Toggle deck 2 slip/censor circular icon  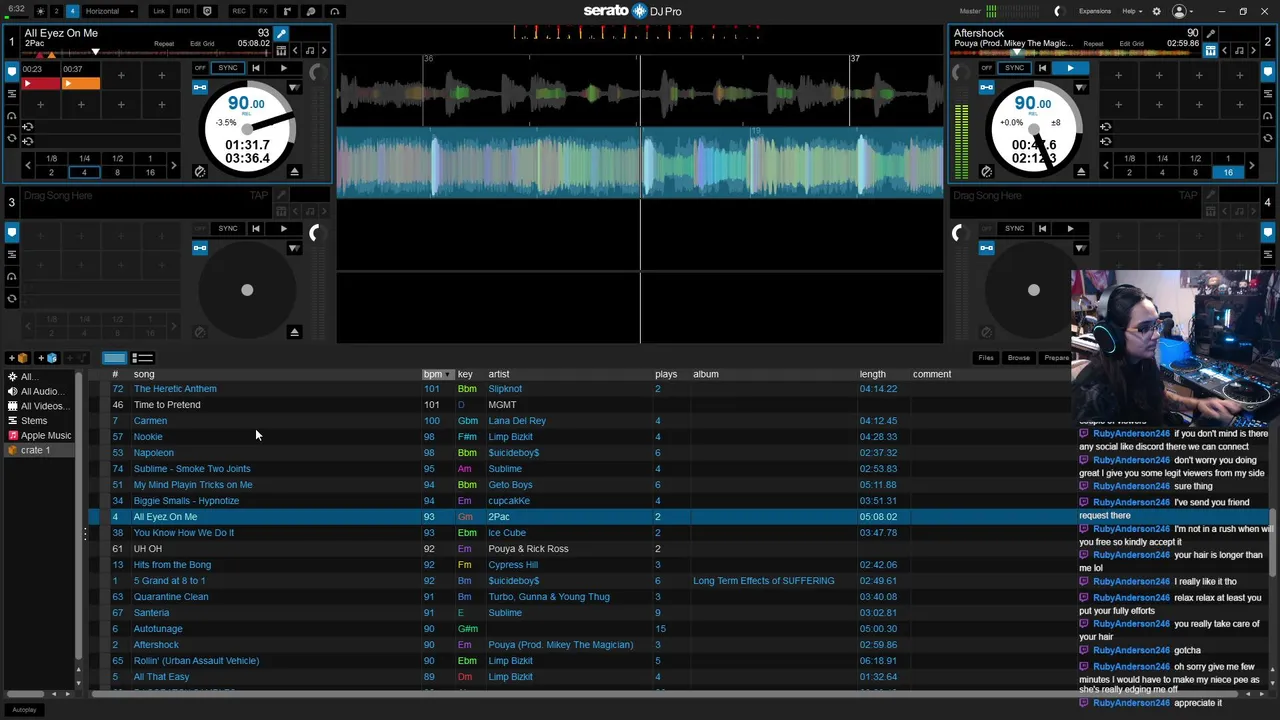click(x=987, y=172)
